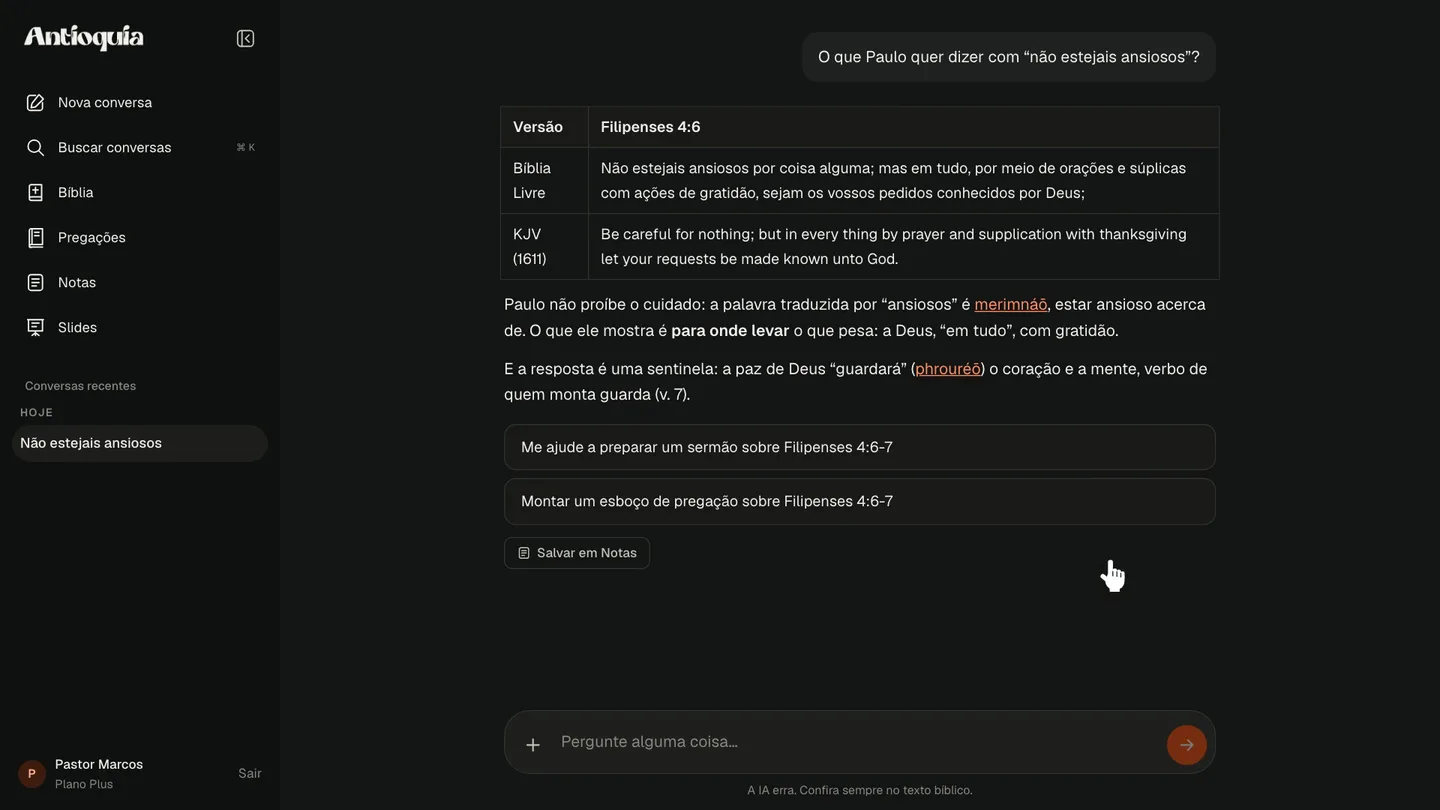
Task: Click the Nova conversa pencil icon
Action: pyautogui.click(x=35, y=103)
